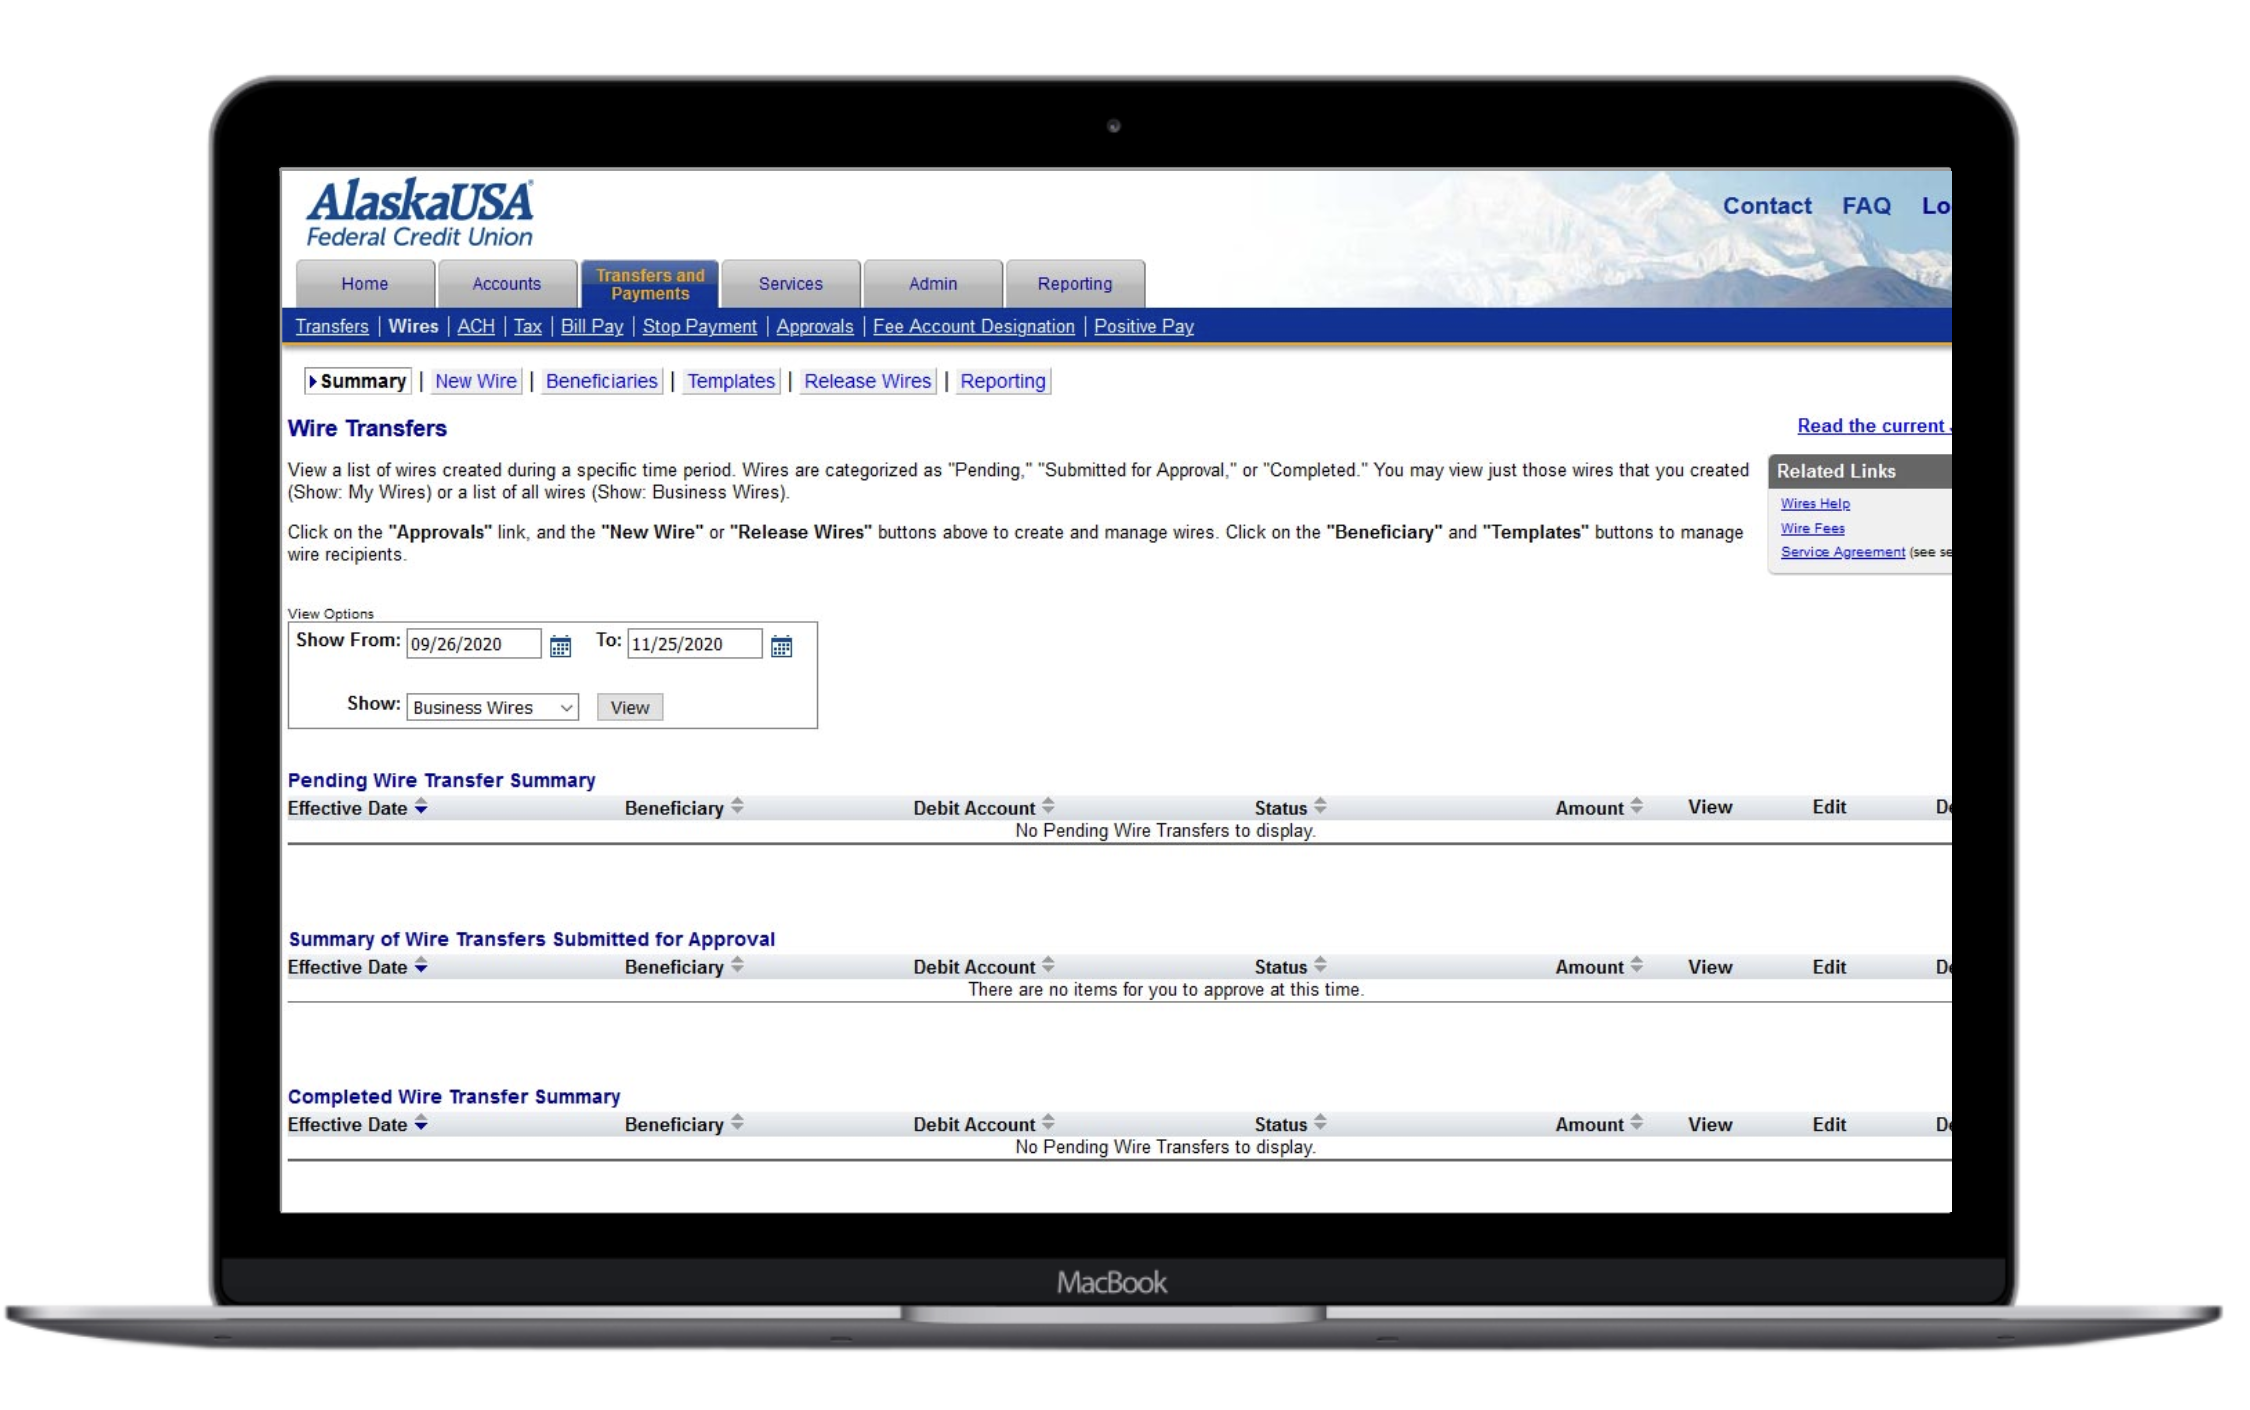The image size is (2250, 1410).
Task: Navigate to the Approvals page
Action: point(815,326)
